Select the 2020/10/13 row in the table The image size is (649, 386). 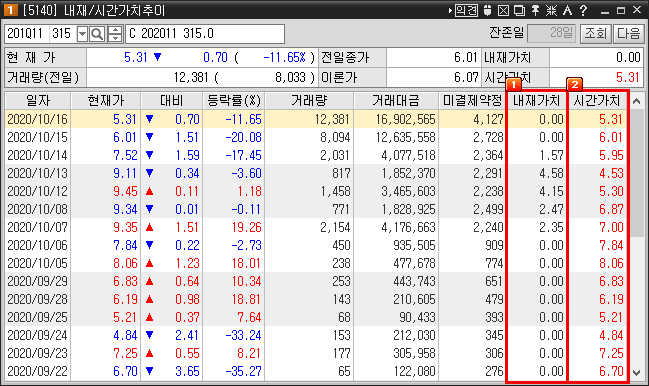[x=317, y=173]
